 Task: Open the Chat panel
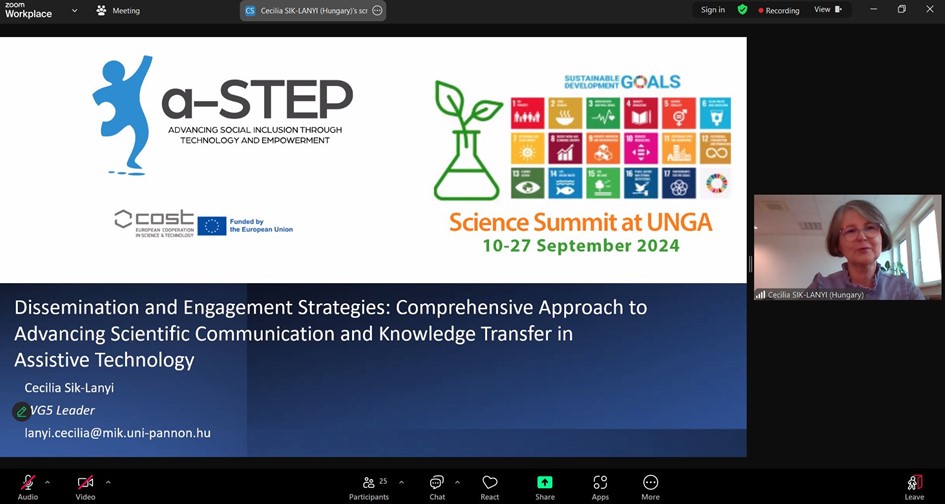click(x=437, y=487)
